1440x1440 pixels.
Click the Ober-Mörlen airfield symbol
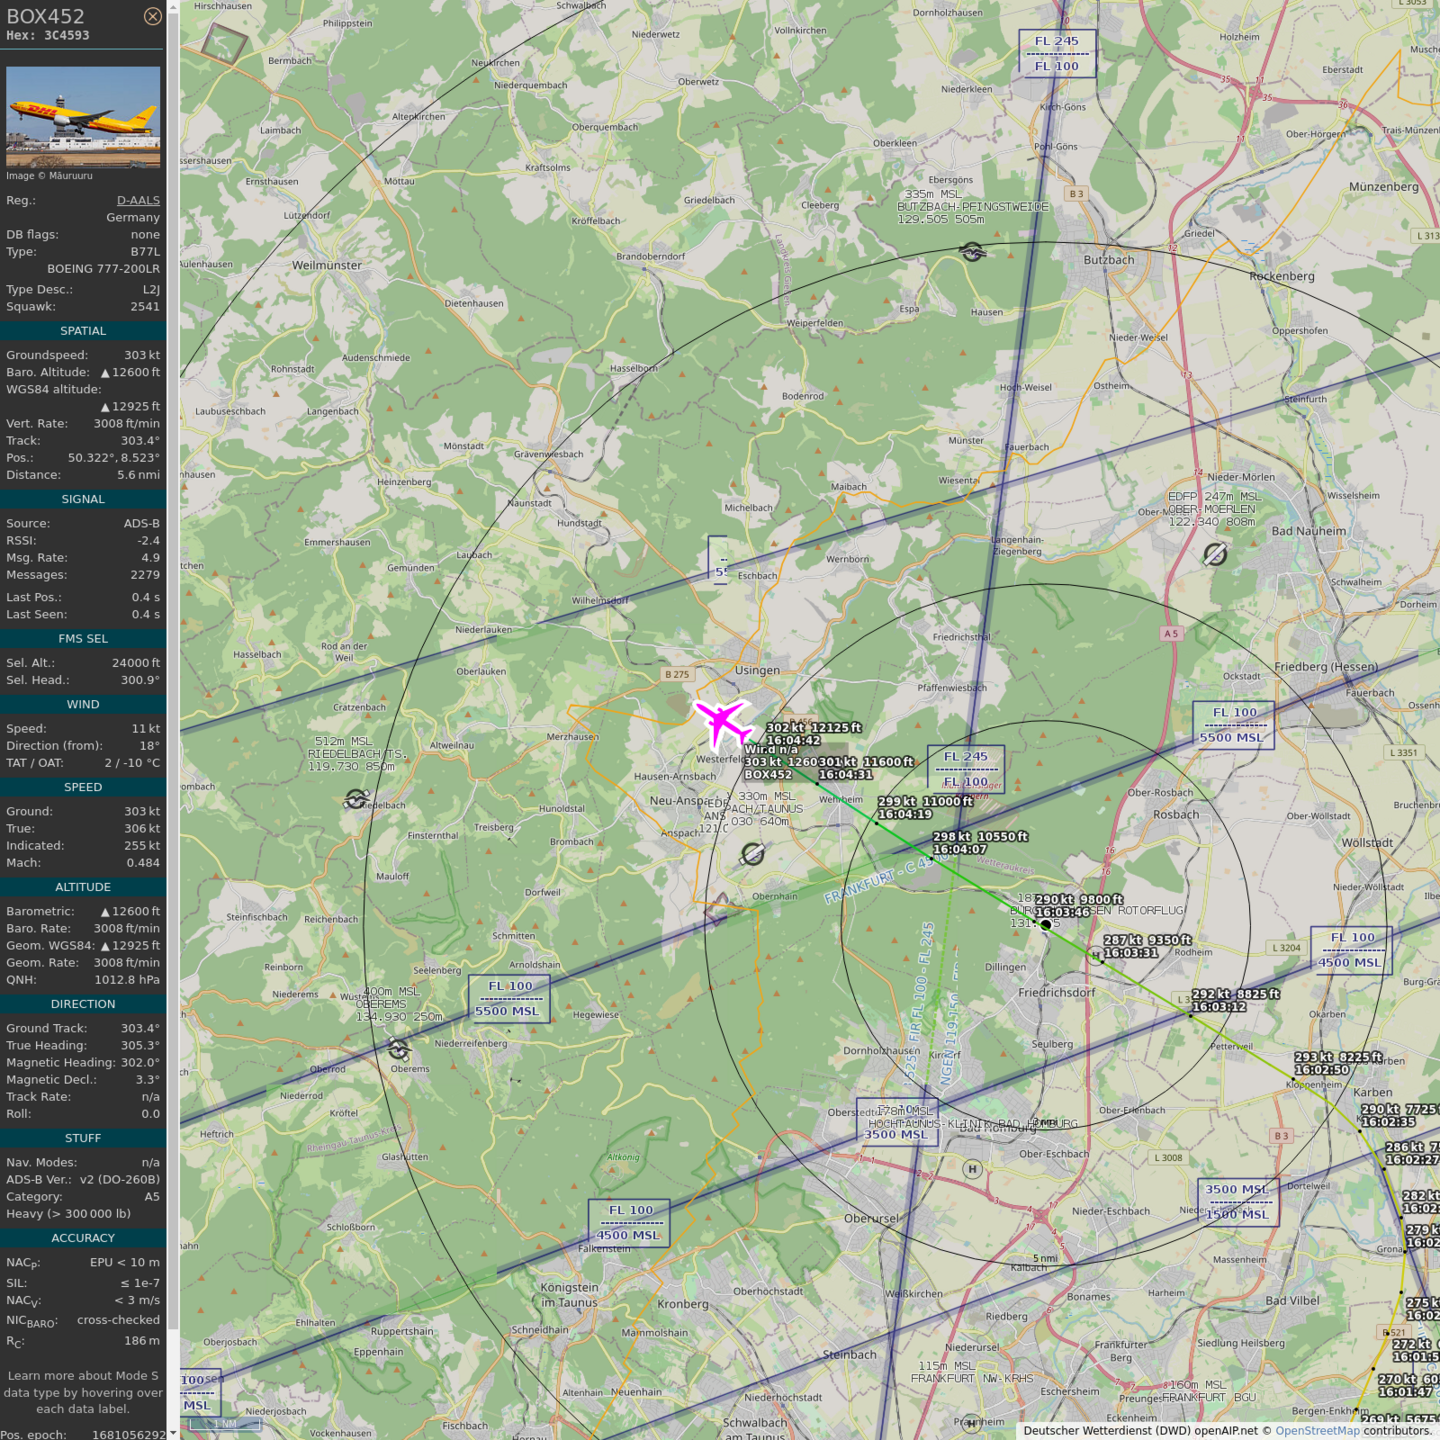1215,554
